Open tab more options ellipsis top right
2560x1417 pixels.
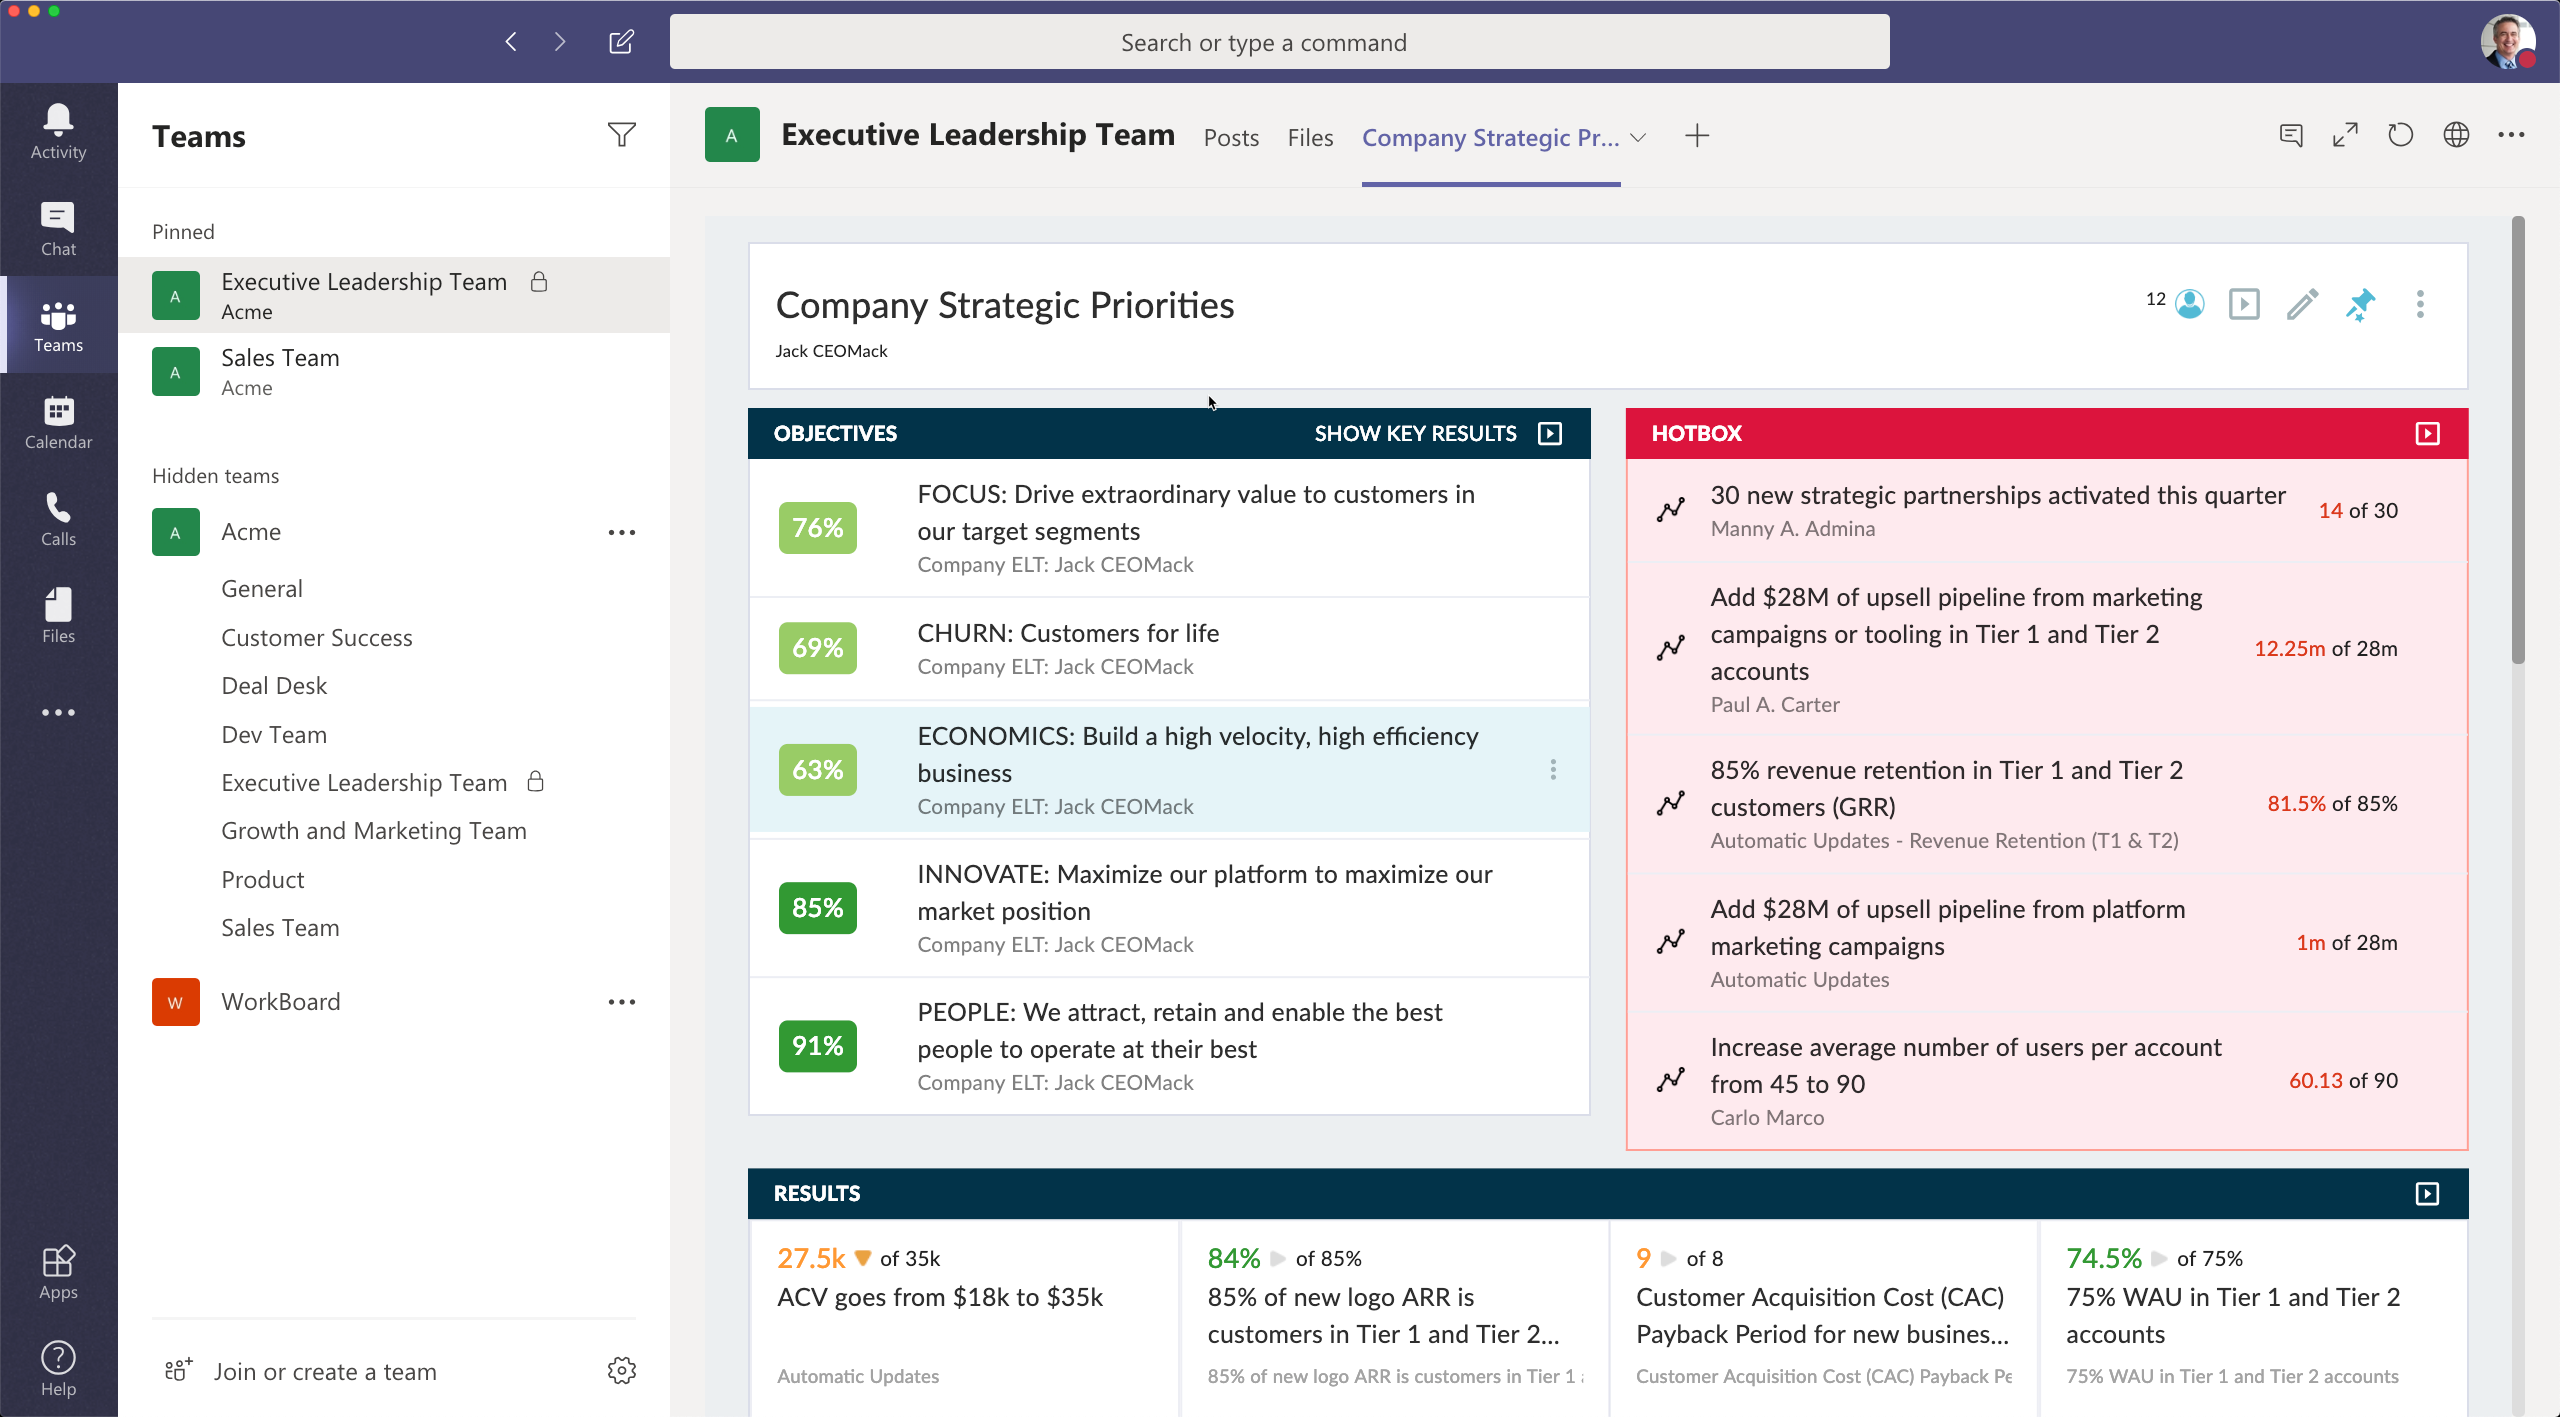(x=2511, y=135)
